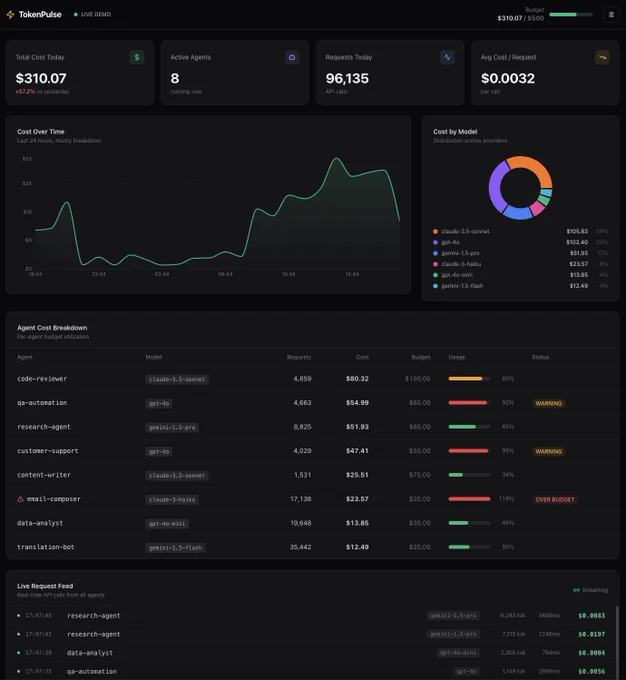The image size is (626, 680).
Task: Click the streaming indicator icon in Live Feed
Action: pos(576,590)
